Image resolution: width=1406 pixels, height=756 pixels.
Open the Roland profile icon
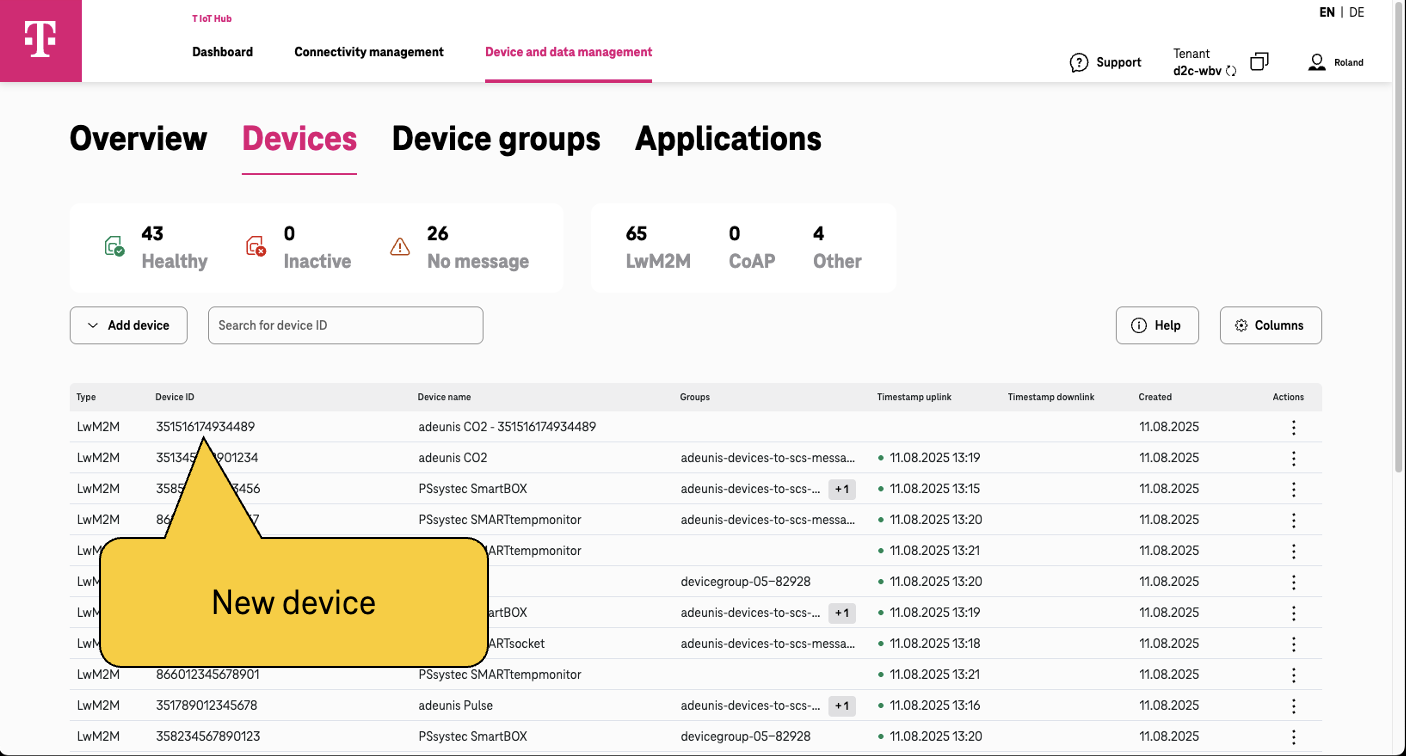(1316, 61)
